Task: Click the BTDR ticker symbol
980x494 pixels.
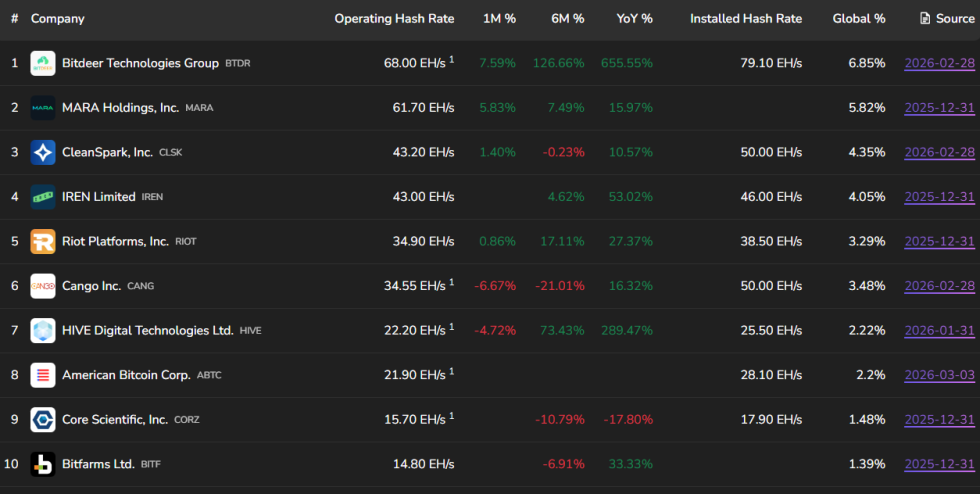Action: pyautogui.click(x=238, y=64)
